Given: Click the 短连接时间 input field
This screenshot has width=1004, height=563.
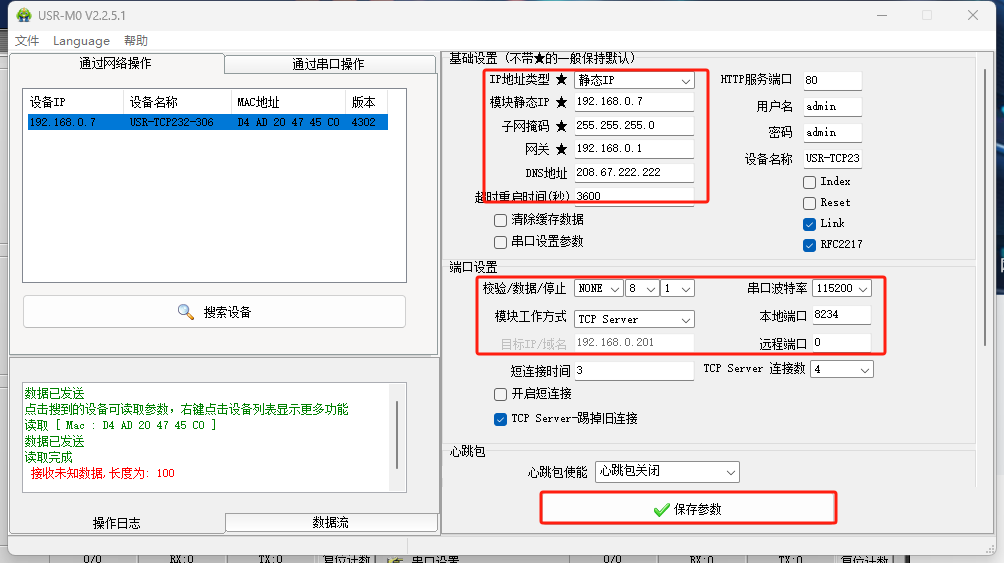Looking at the screenshot, I should tap(634, 370).
